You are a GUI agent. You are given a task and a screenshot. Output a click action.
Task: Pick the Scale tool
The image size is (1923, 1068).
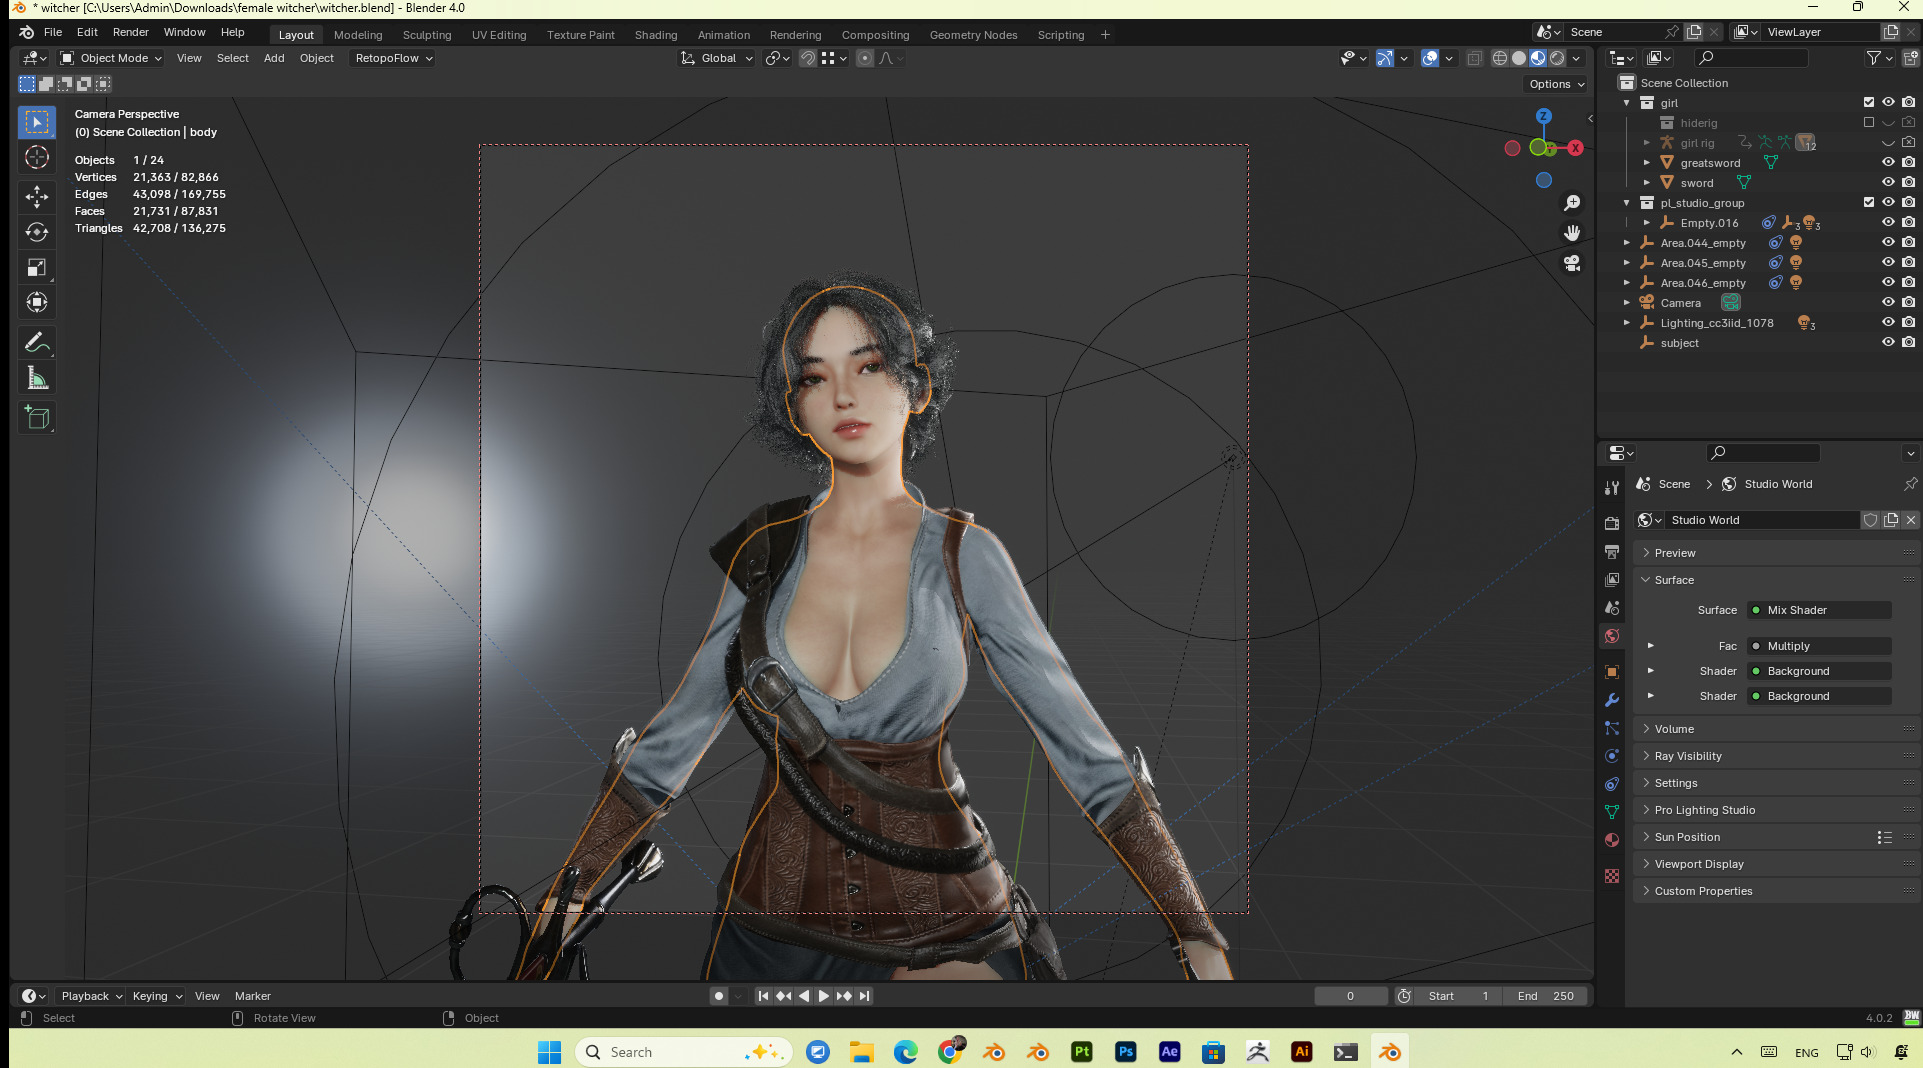point(37,267)
